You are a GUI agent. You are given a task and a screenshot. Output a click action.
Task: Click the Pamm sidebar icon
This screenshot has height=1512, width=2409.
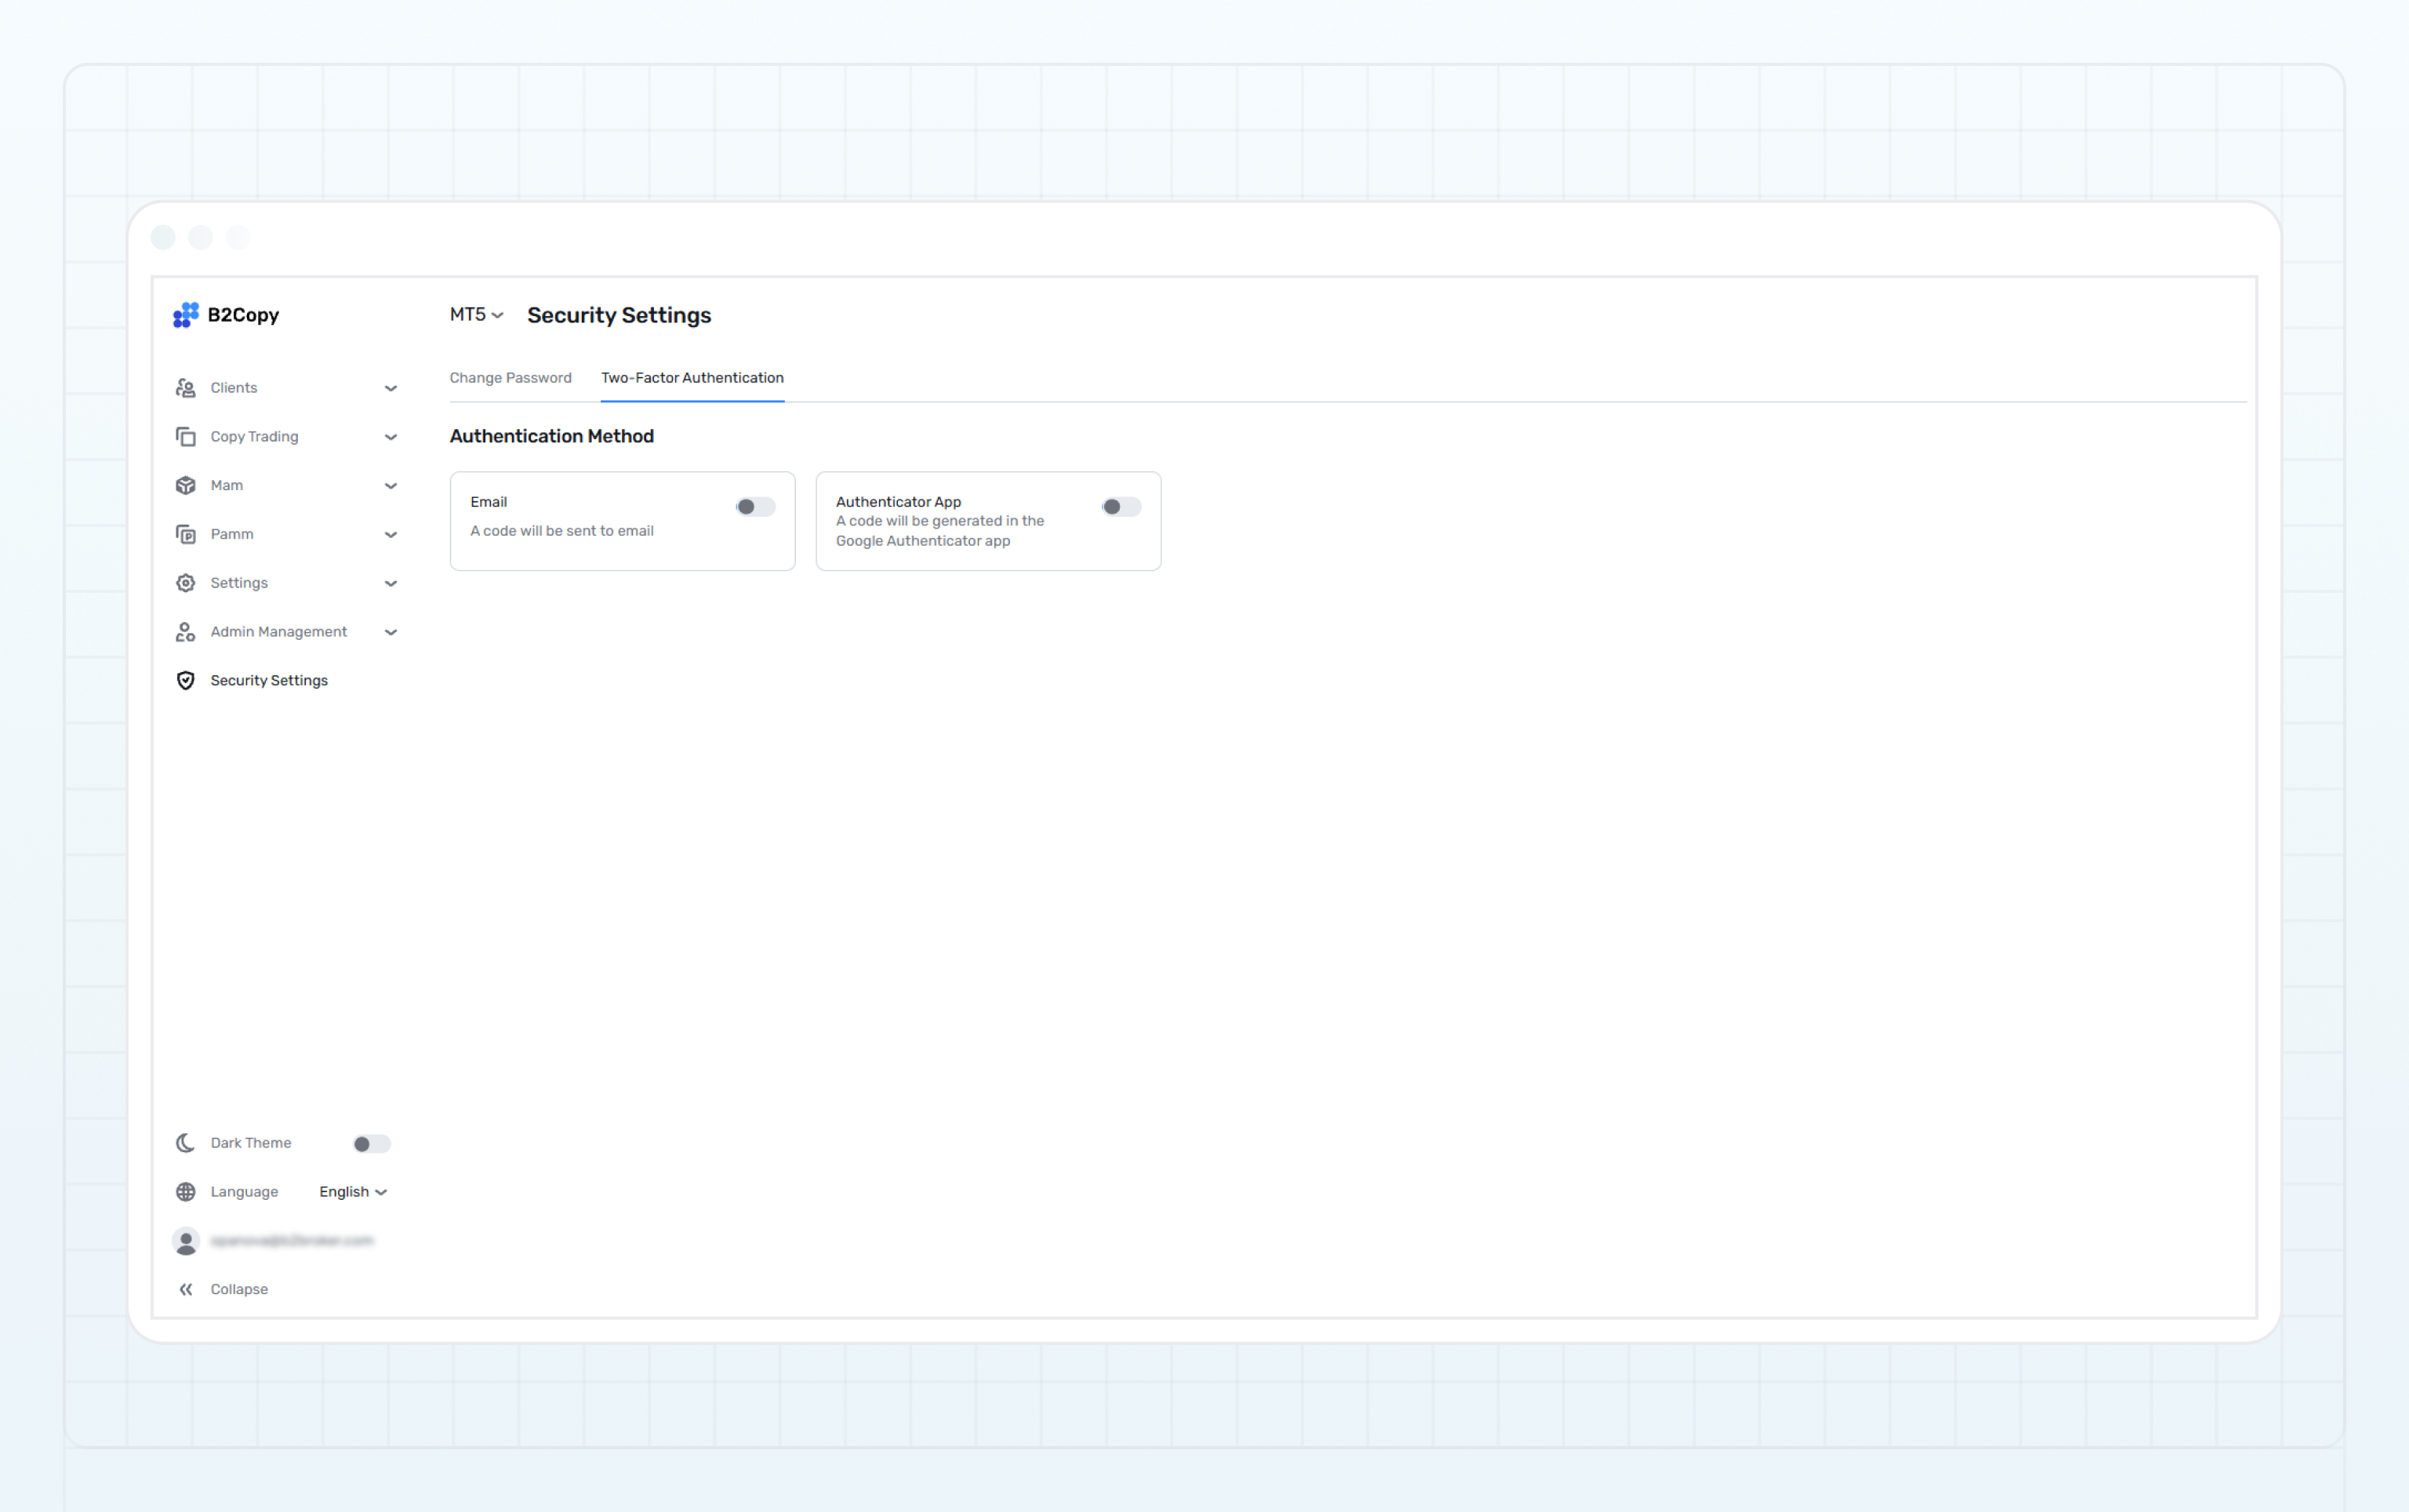click(186, 534)
